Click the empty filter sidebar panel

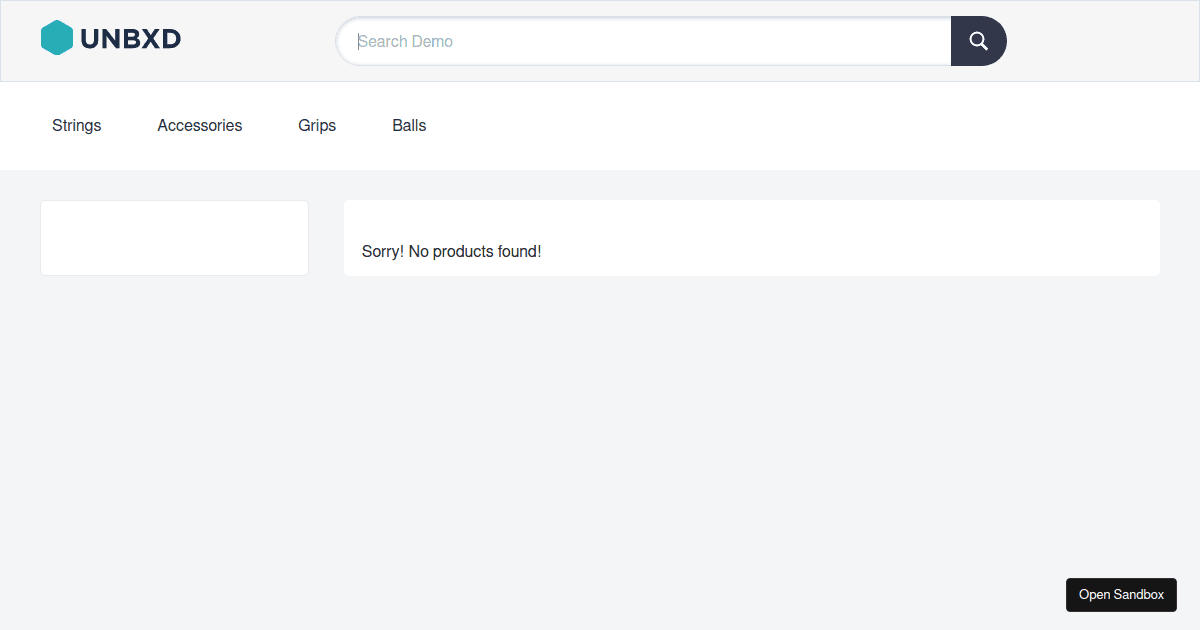pyautogui.click(x=174, y=238)
